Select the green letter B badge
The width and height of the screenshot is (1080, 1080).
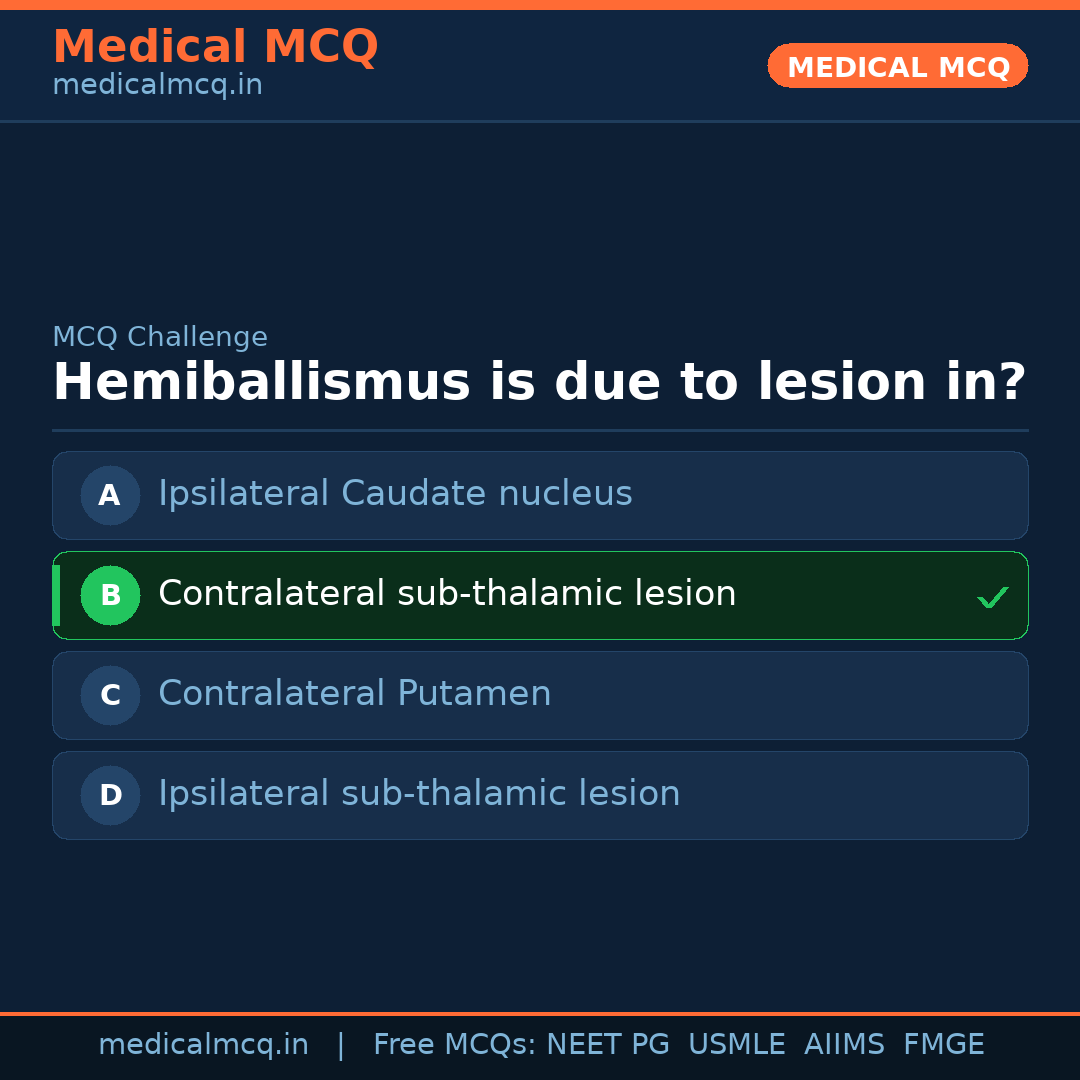[x=110, y=595]
